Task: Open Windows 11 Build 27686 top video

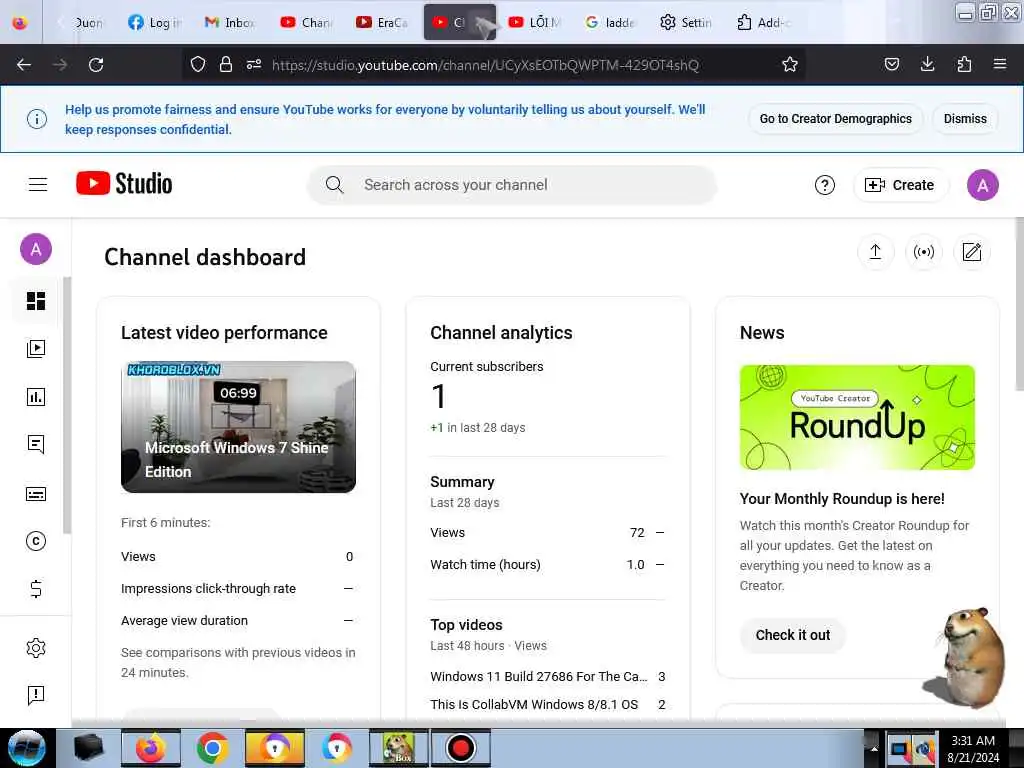Action: [538, 677]
